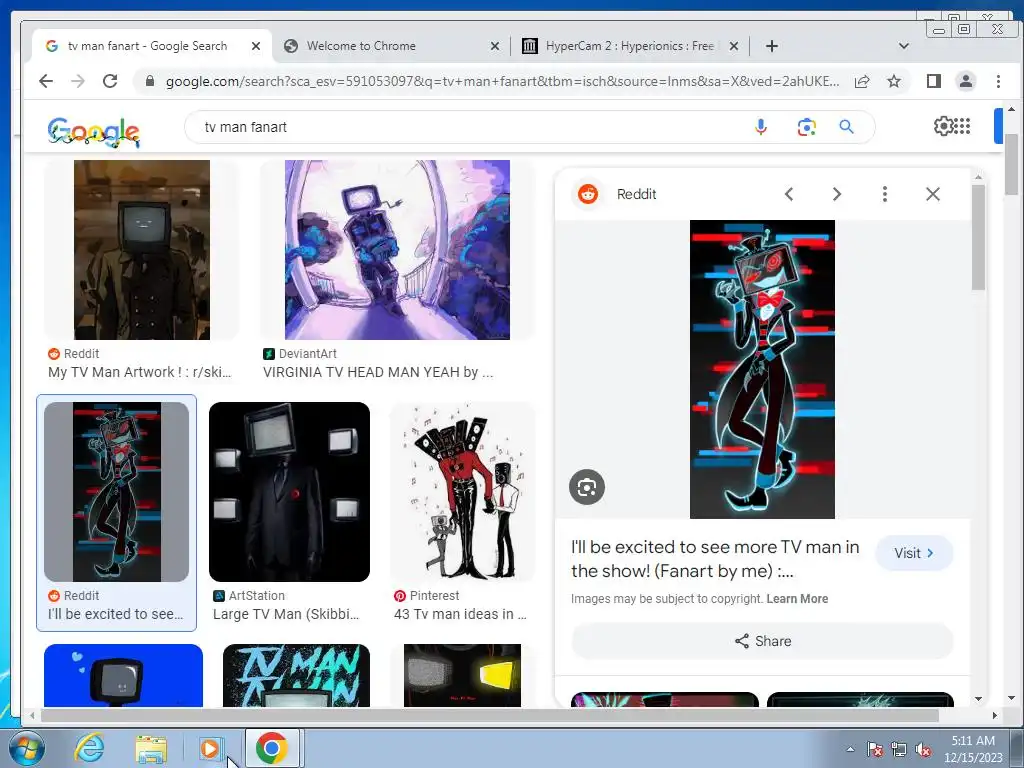This screenshot has height=768, width=1024.
Task: Open Google settings gear
Action: pos(943,125)
